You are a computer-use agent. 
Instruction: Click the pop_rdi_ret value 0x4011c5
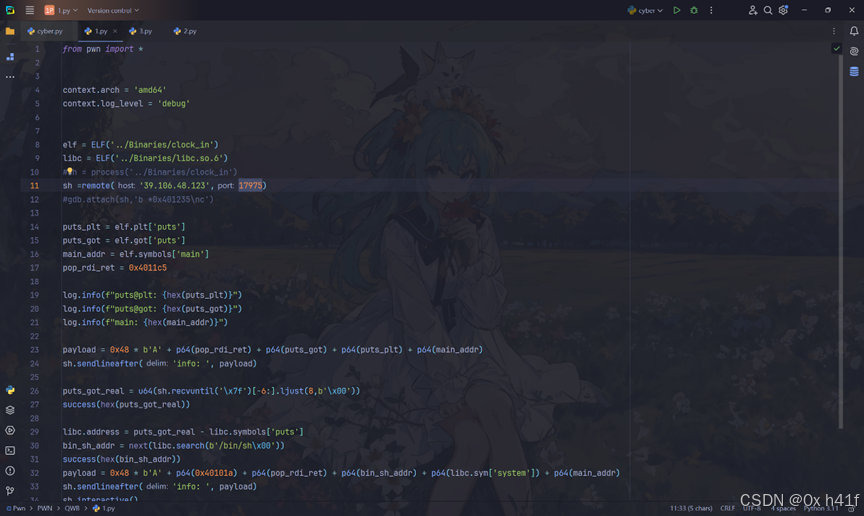147,267
